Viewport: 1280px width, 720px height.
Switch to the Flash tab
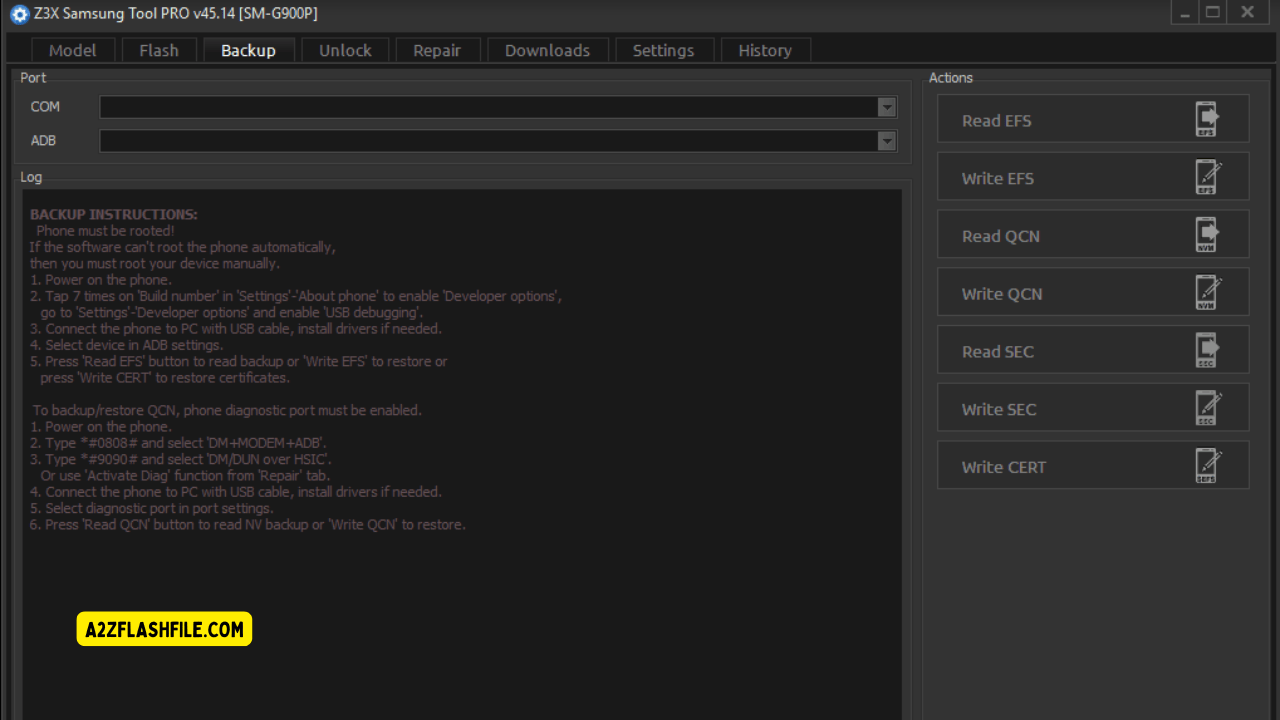click(x=159, y=50)
